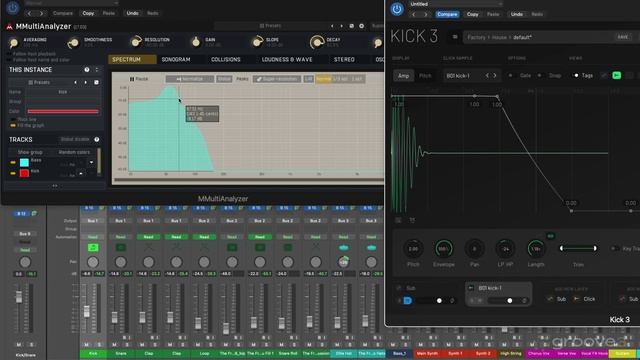Adjust the Decay knob

pyautogui.click(x=317, y=42)
